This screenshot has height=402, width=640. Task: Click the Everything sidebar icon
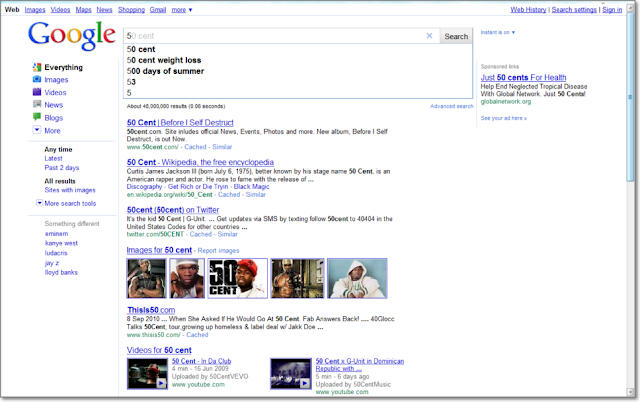(37, 67)
